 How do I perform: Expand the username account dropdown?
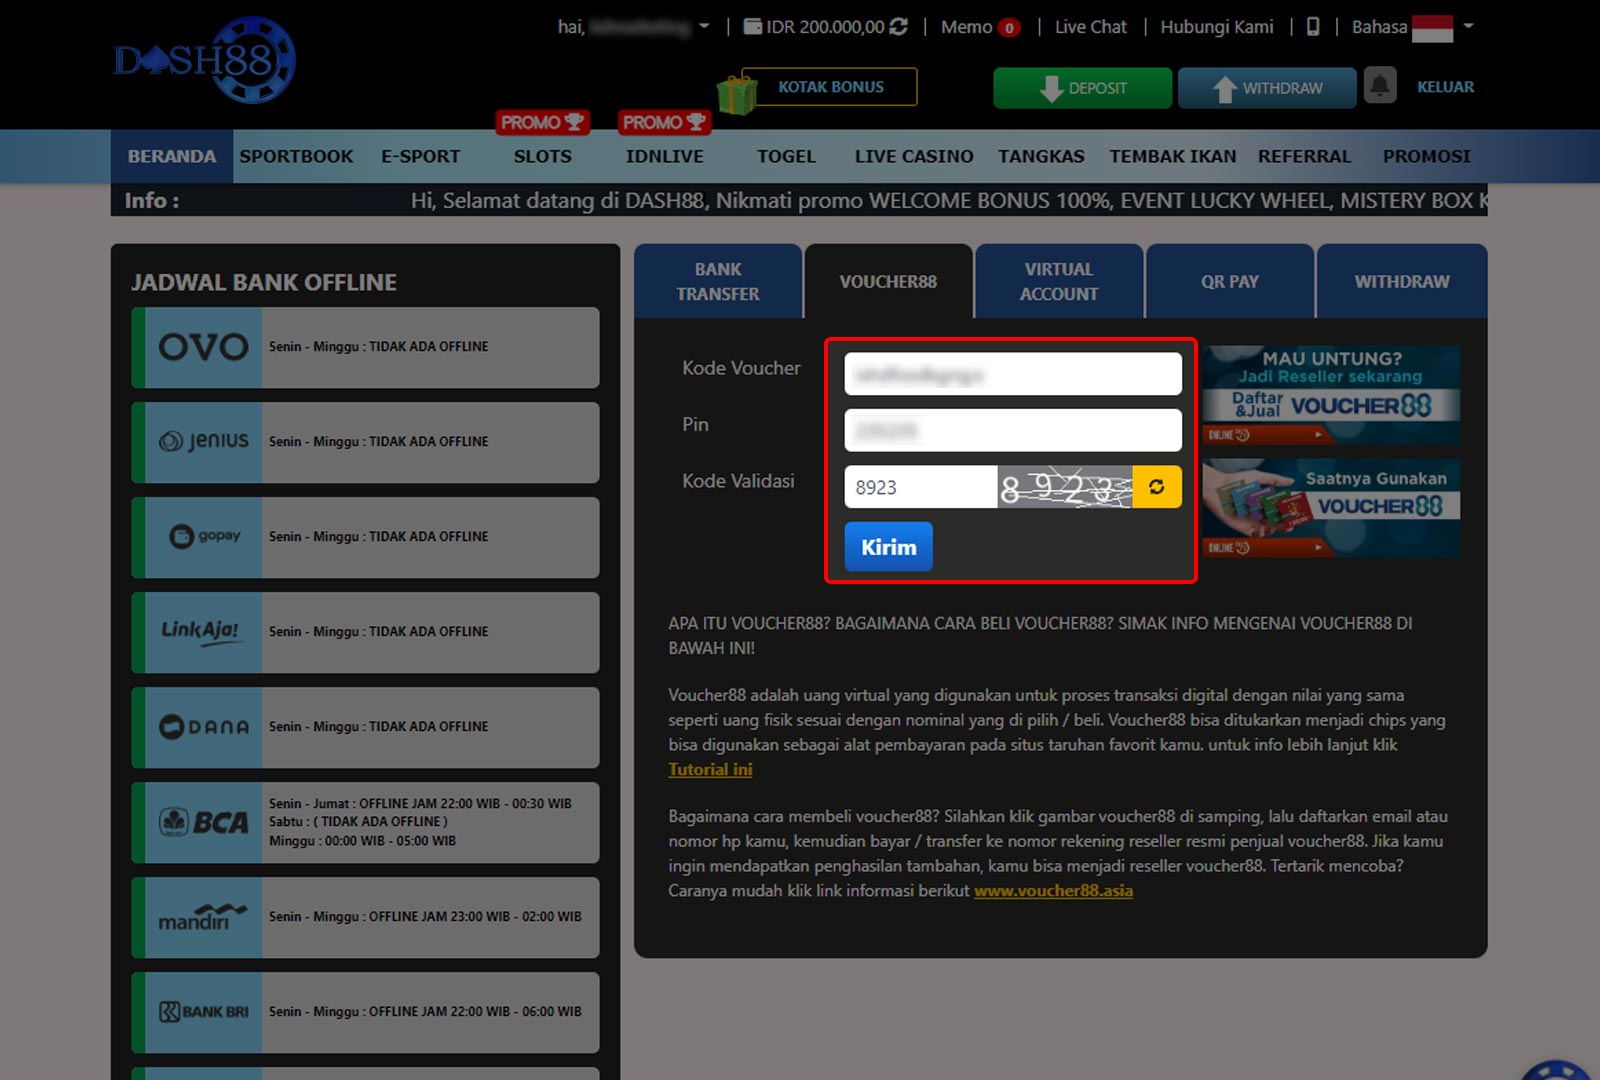click(x=704, y=27)
